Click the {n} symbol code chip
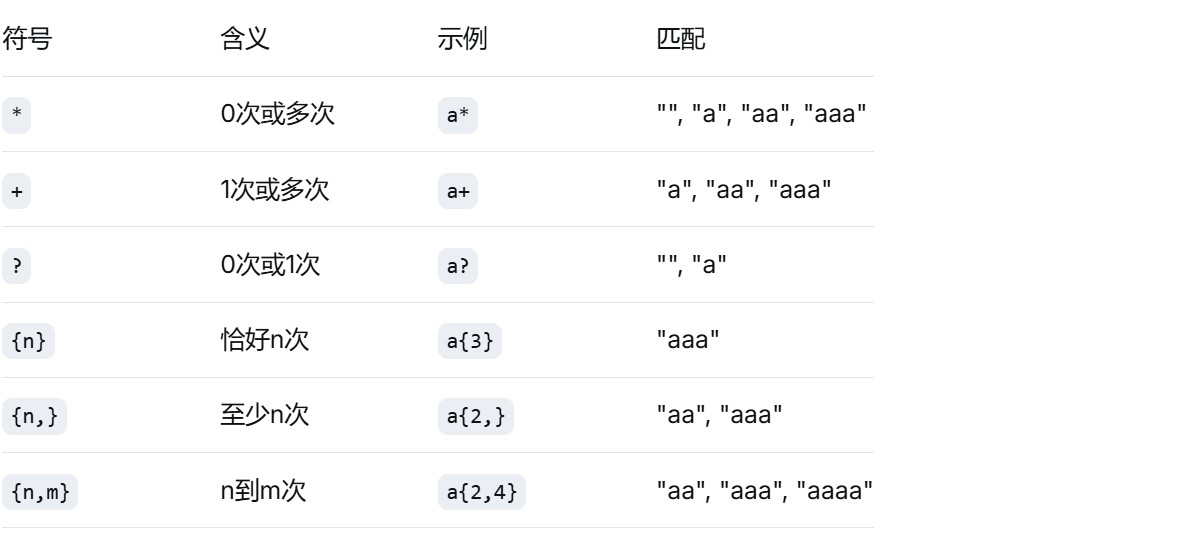The image size is (1189, 558). [28, 341]
